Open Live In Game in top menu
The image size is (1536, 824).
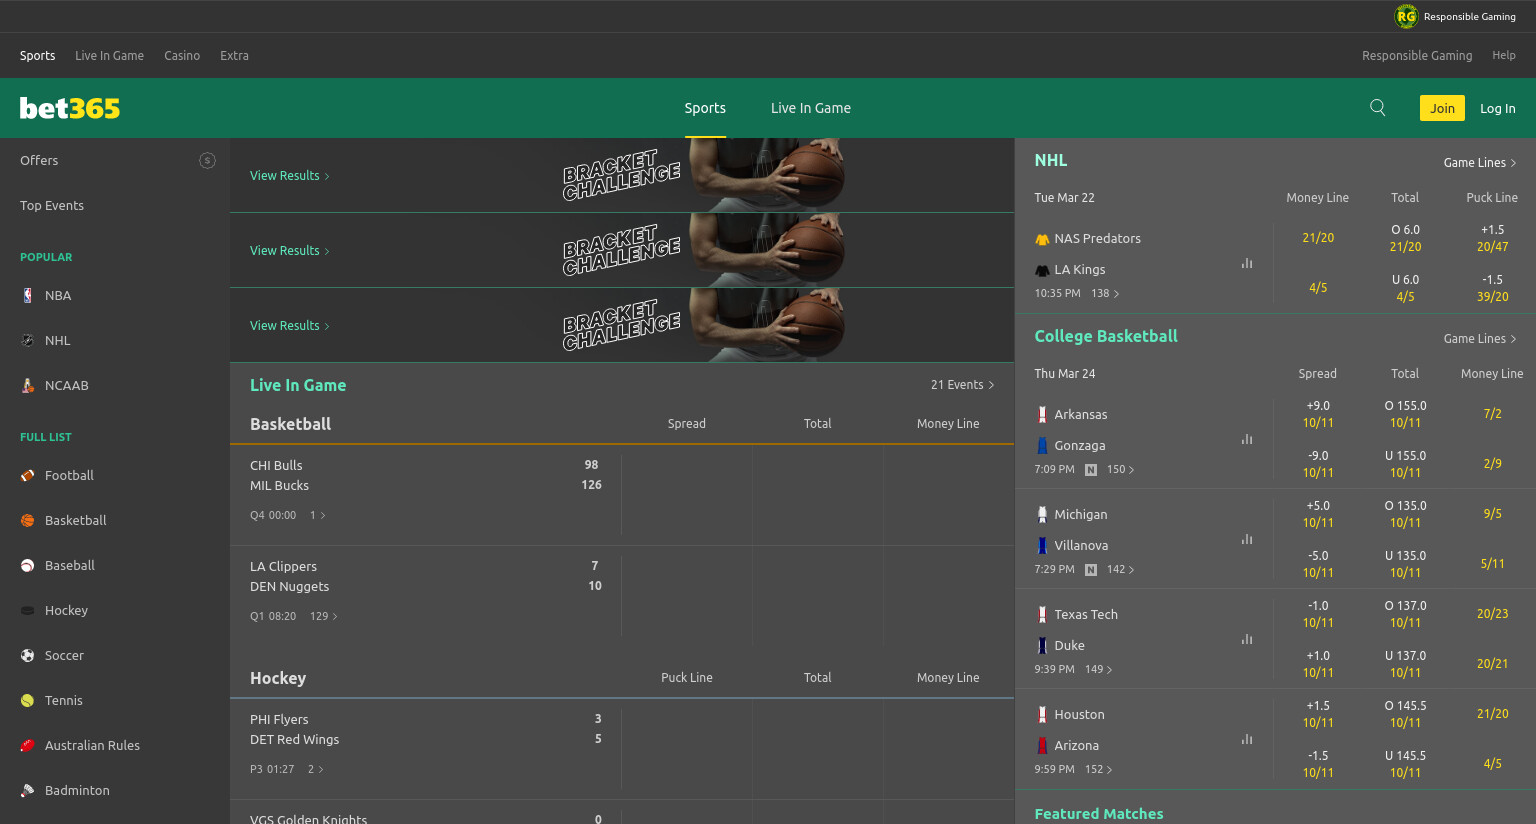point(109,55)
